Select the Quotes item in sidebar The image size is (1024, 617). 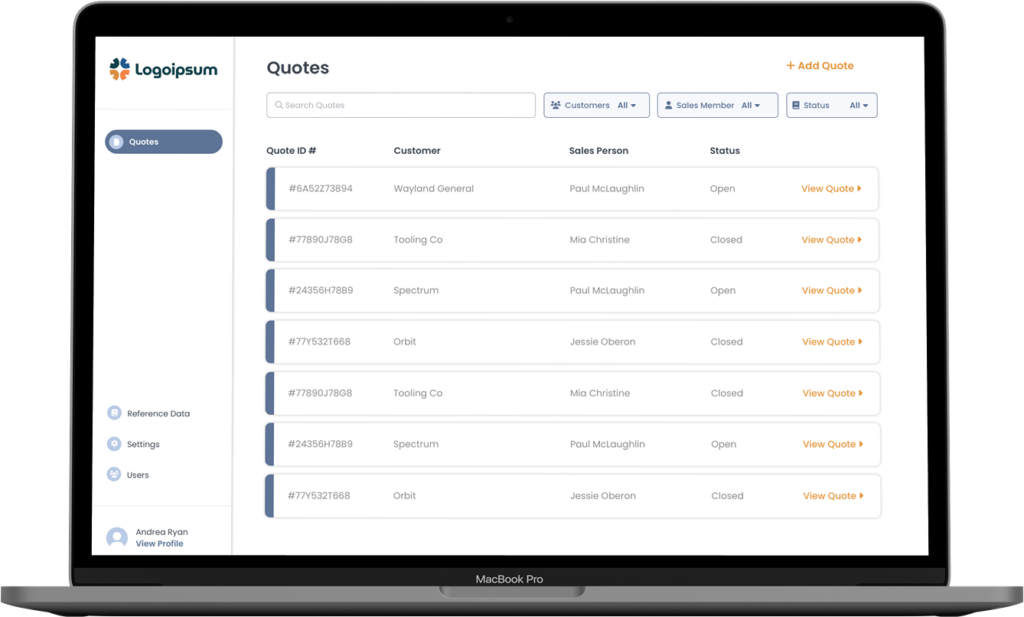pos(164,142)
